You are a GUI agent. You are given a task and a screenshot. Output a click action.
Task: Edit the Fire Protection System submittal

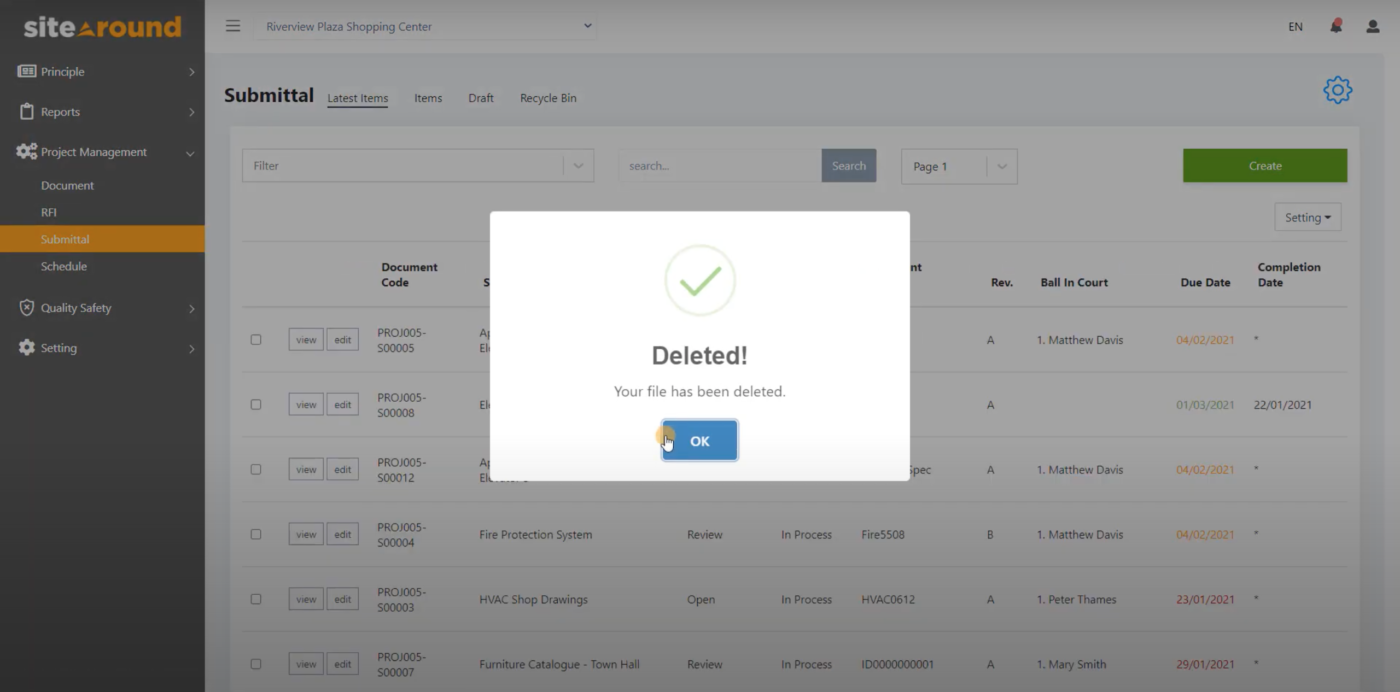[342, 534]
